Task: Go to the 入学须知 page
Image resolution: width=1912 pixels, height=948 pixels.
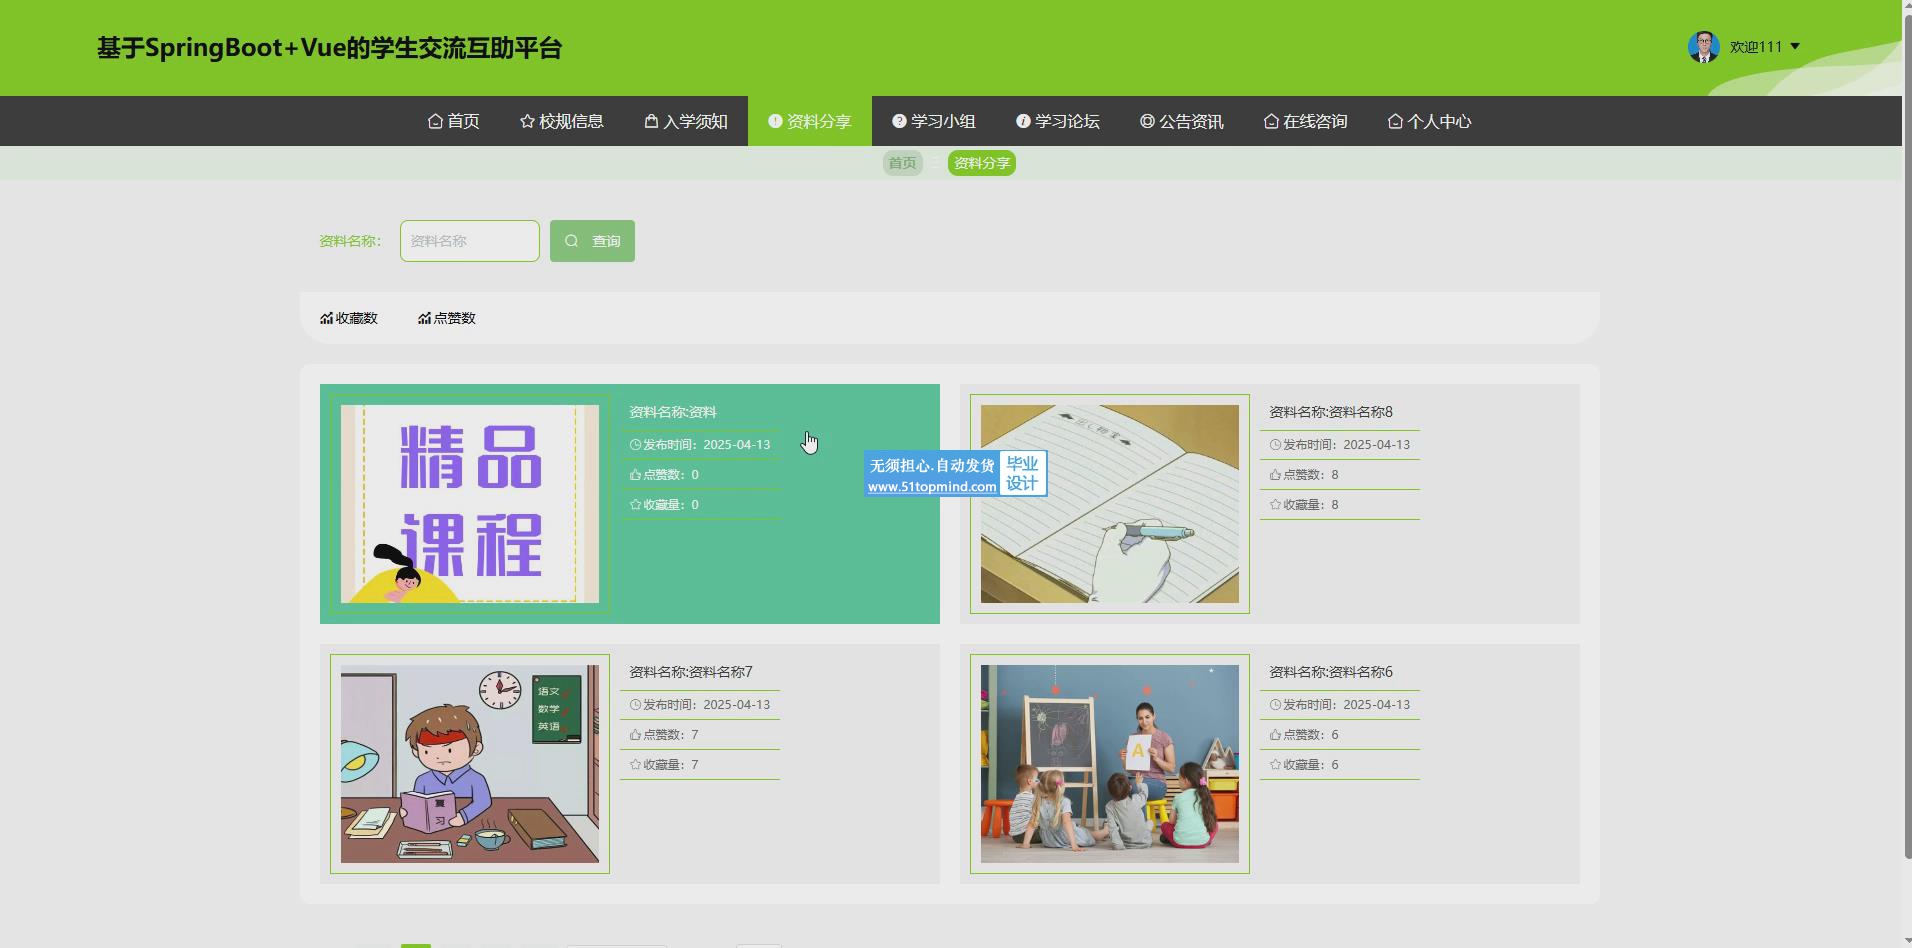Action: tap(686, 121)
